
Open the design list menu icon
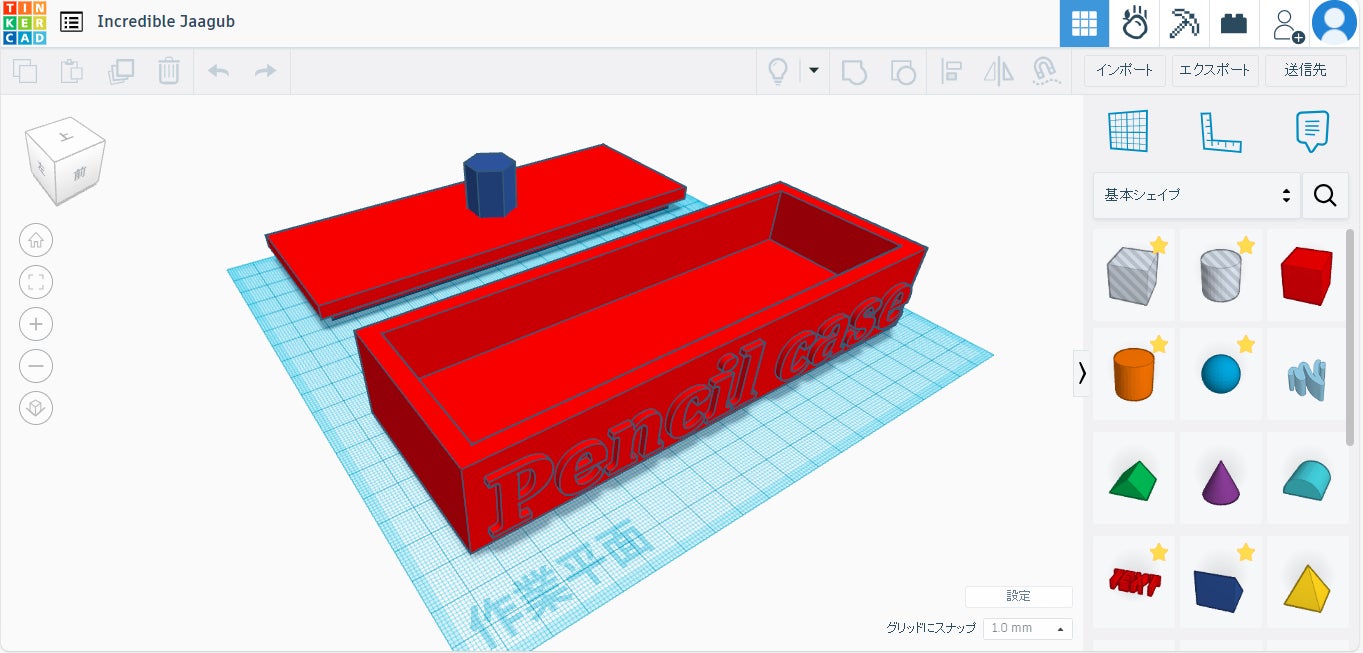71,21
